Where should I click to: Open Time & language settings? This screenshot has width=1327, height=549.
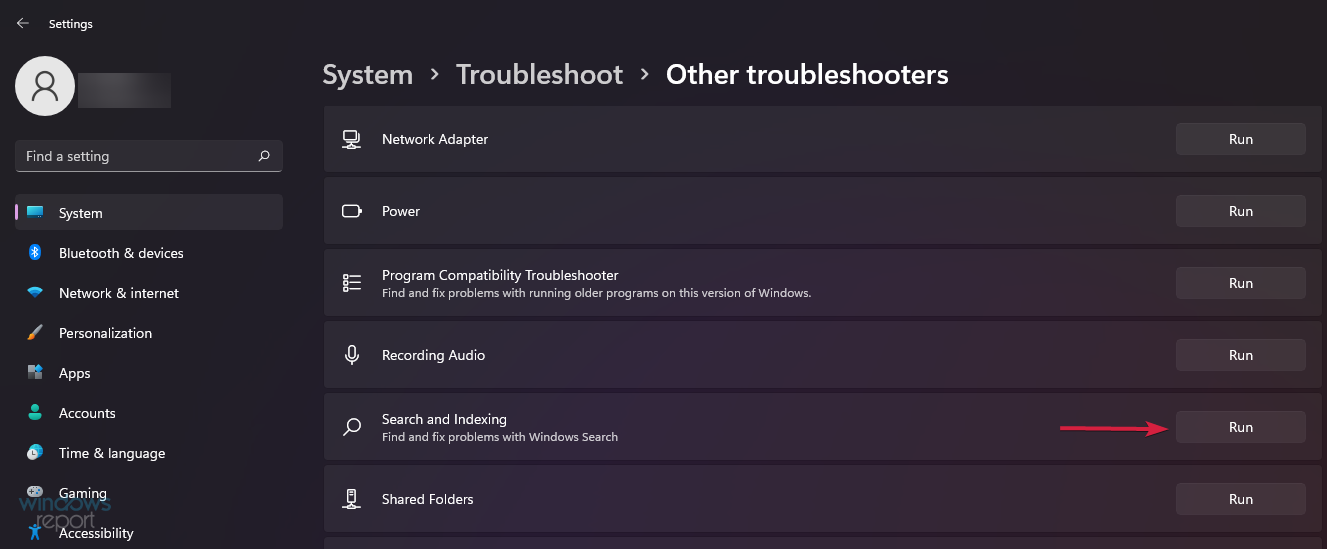pos(111,453)
